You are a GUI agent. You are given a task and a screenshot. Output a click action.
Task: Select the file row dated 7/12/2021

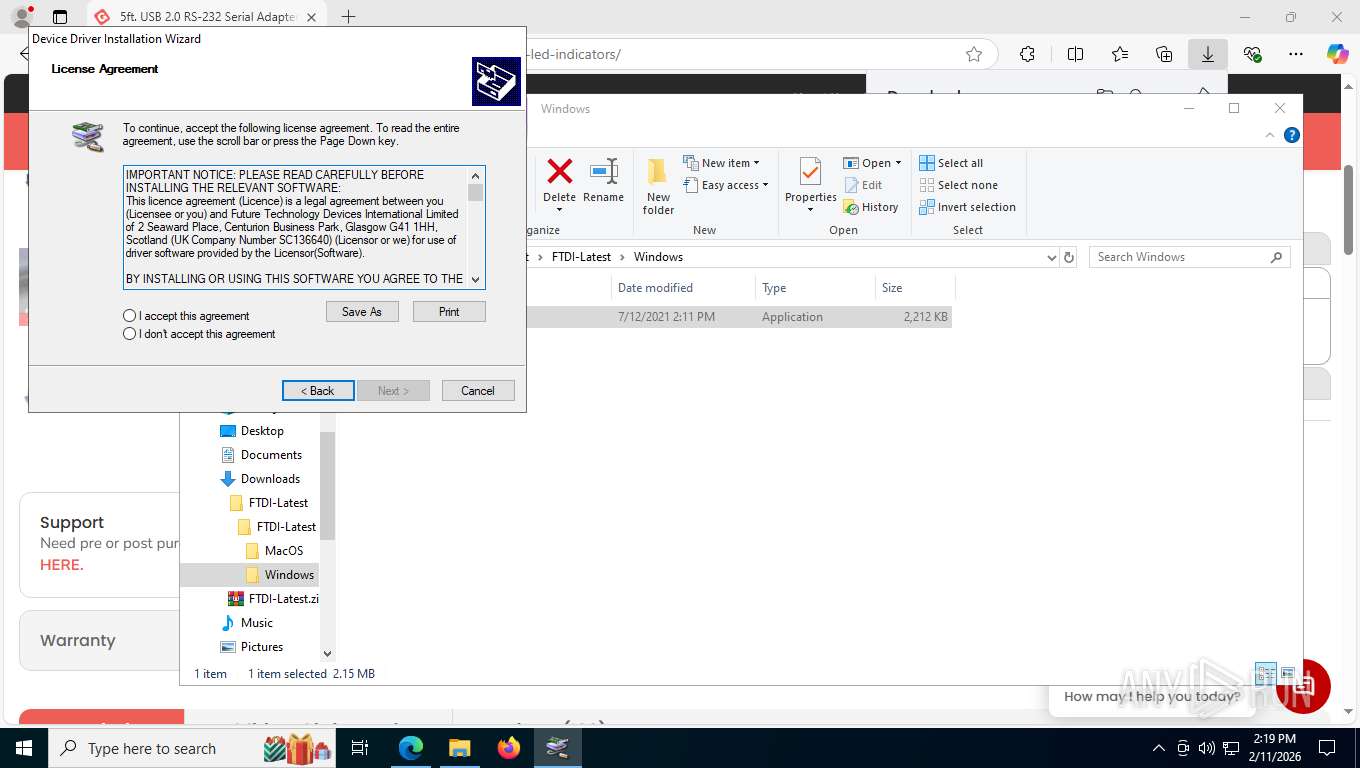pyautogui.click(x=740, y=317)
